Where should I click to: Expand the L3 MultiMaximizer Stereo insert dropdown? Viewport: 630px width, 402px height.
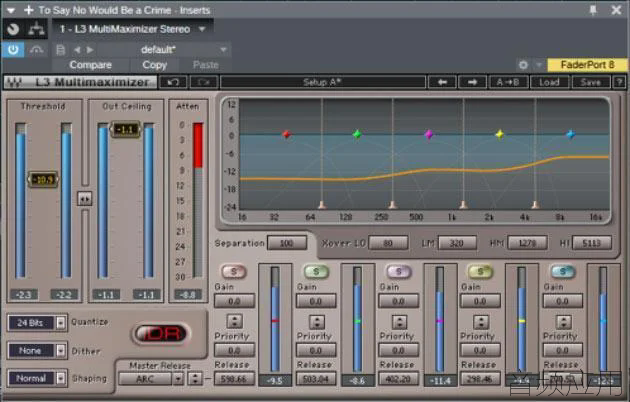202,29
